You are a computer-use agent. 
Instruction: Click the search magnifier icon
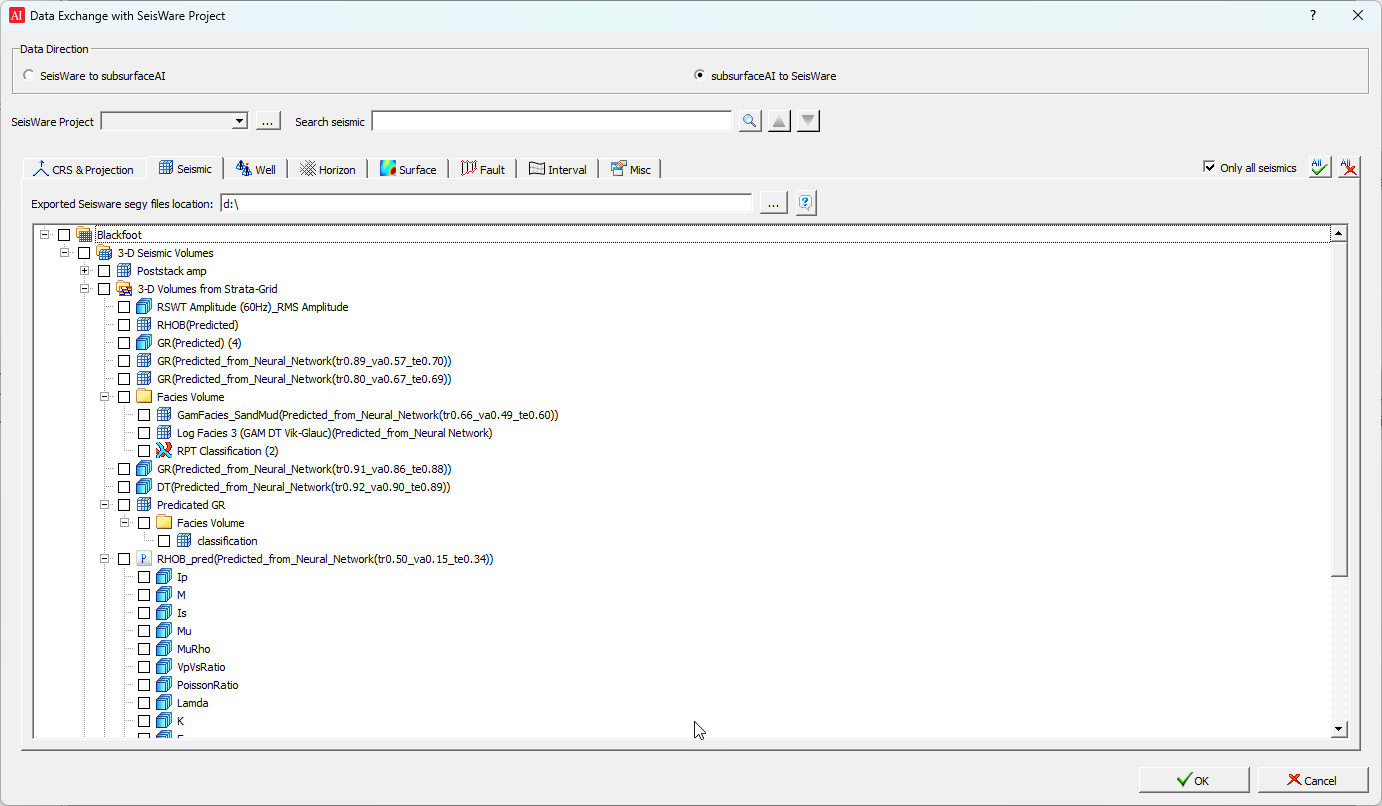[x=749, y=121]
